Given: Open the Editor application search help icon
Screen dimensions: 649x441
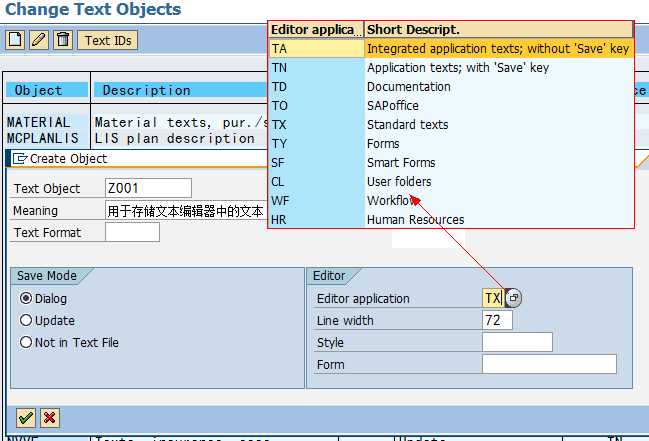Looking at the screenshot, I should (x=513, y=298).
